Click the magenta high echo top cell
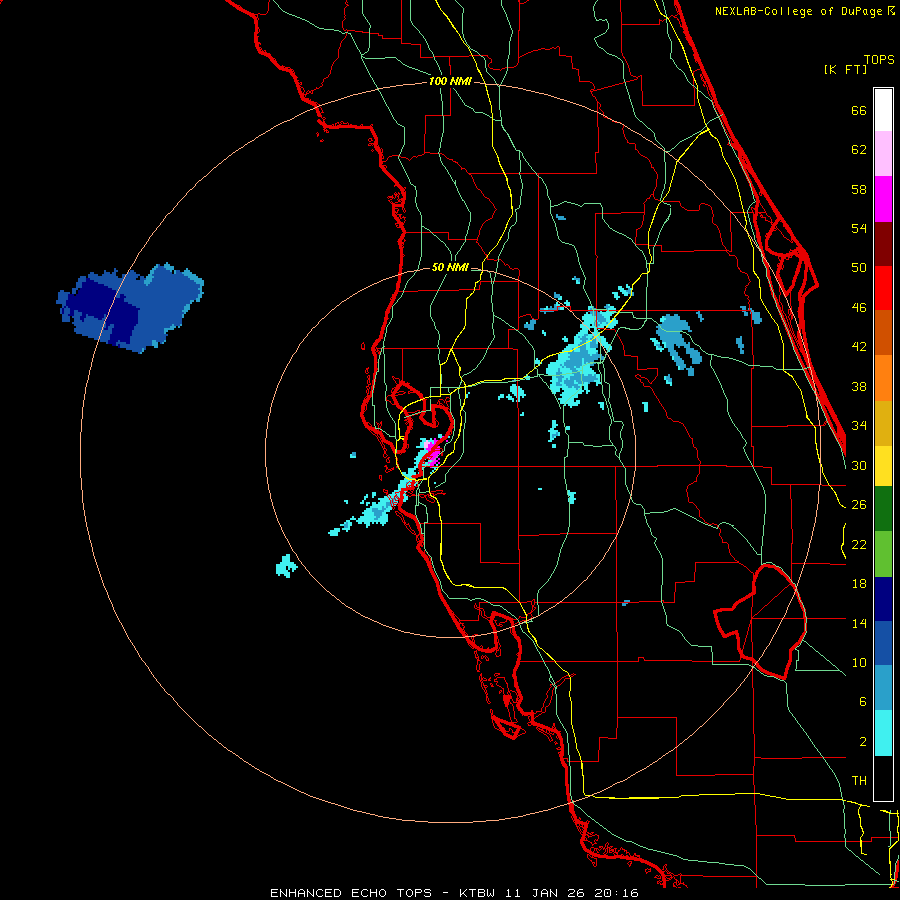The width and height of the screenshot is (900, 900). 433,452
